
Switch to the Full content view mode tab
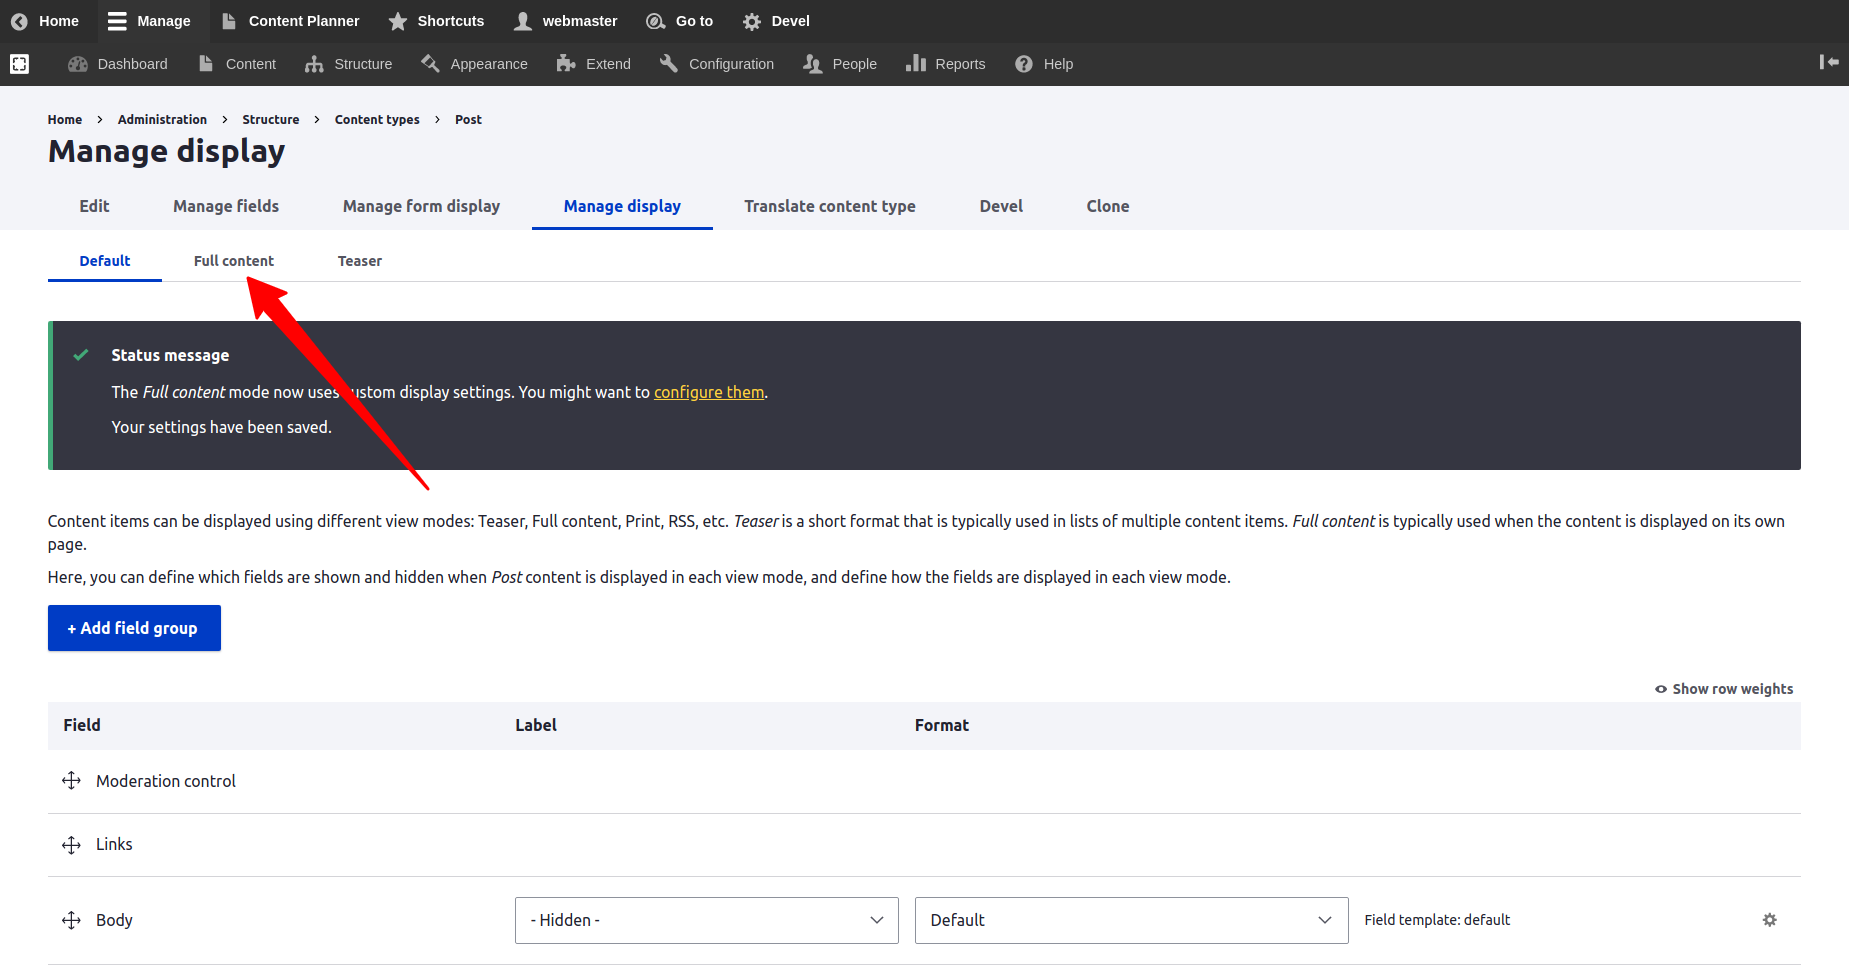point(233,261)
